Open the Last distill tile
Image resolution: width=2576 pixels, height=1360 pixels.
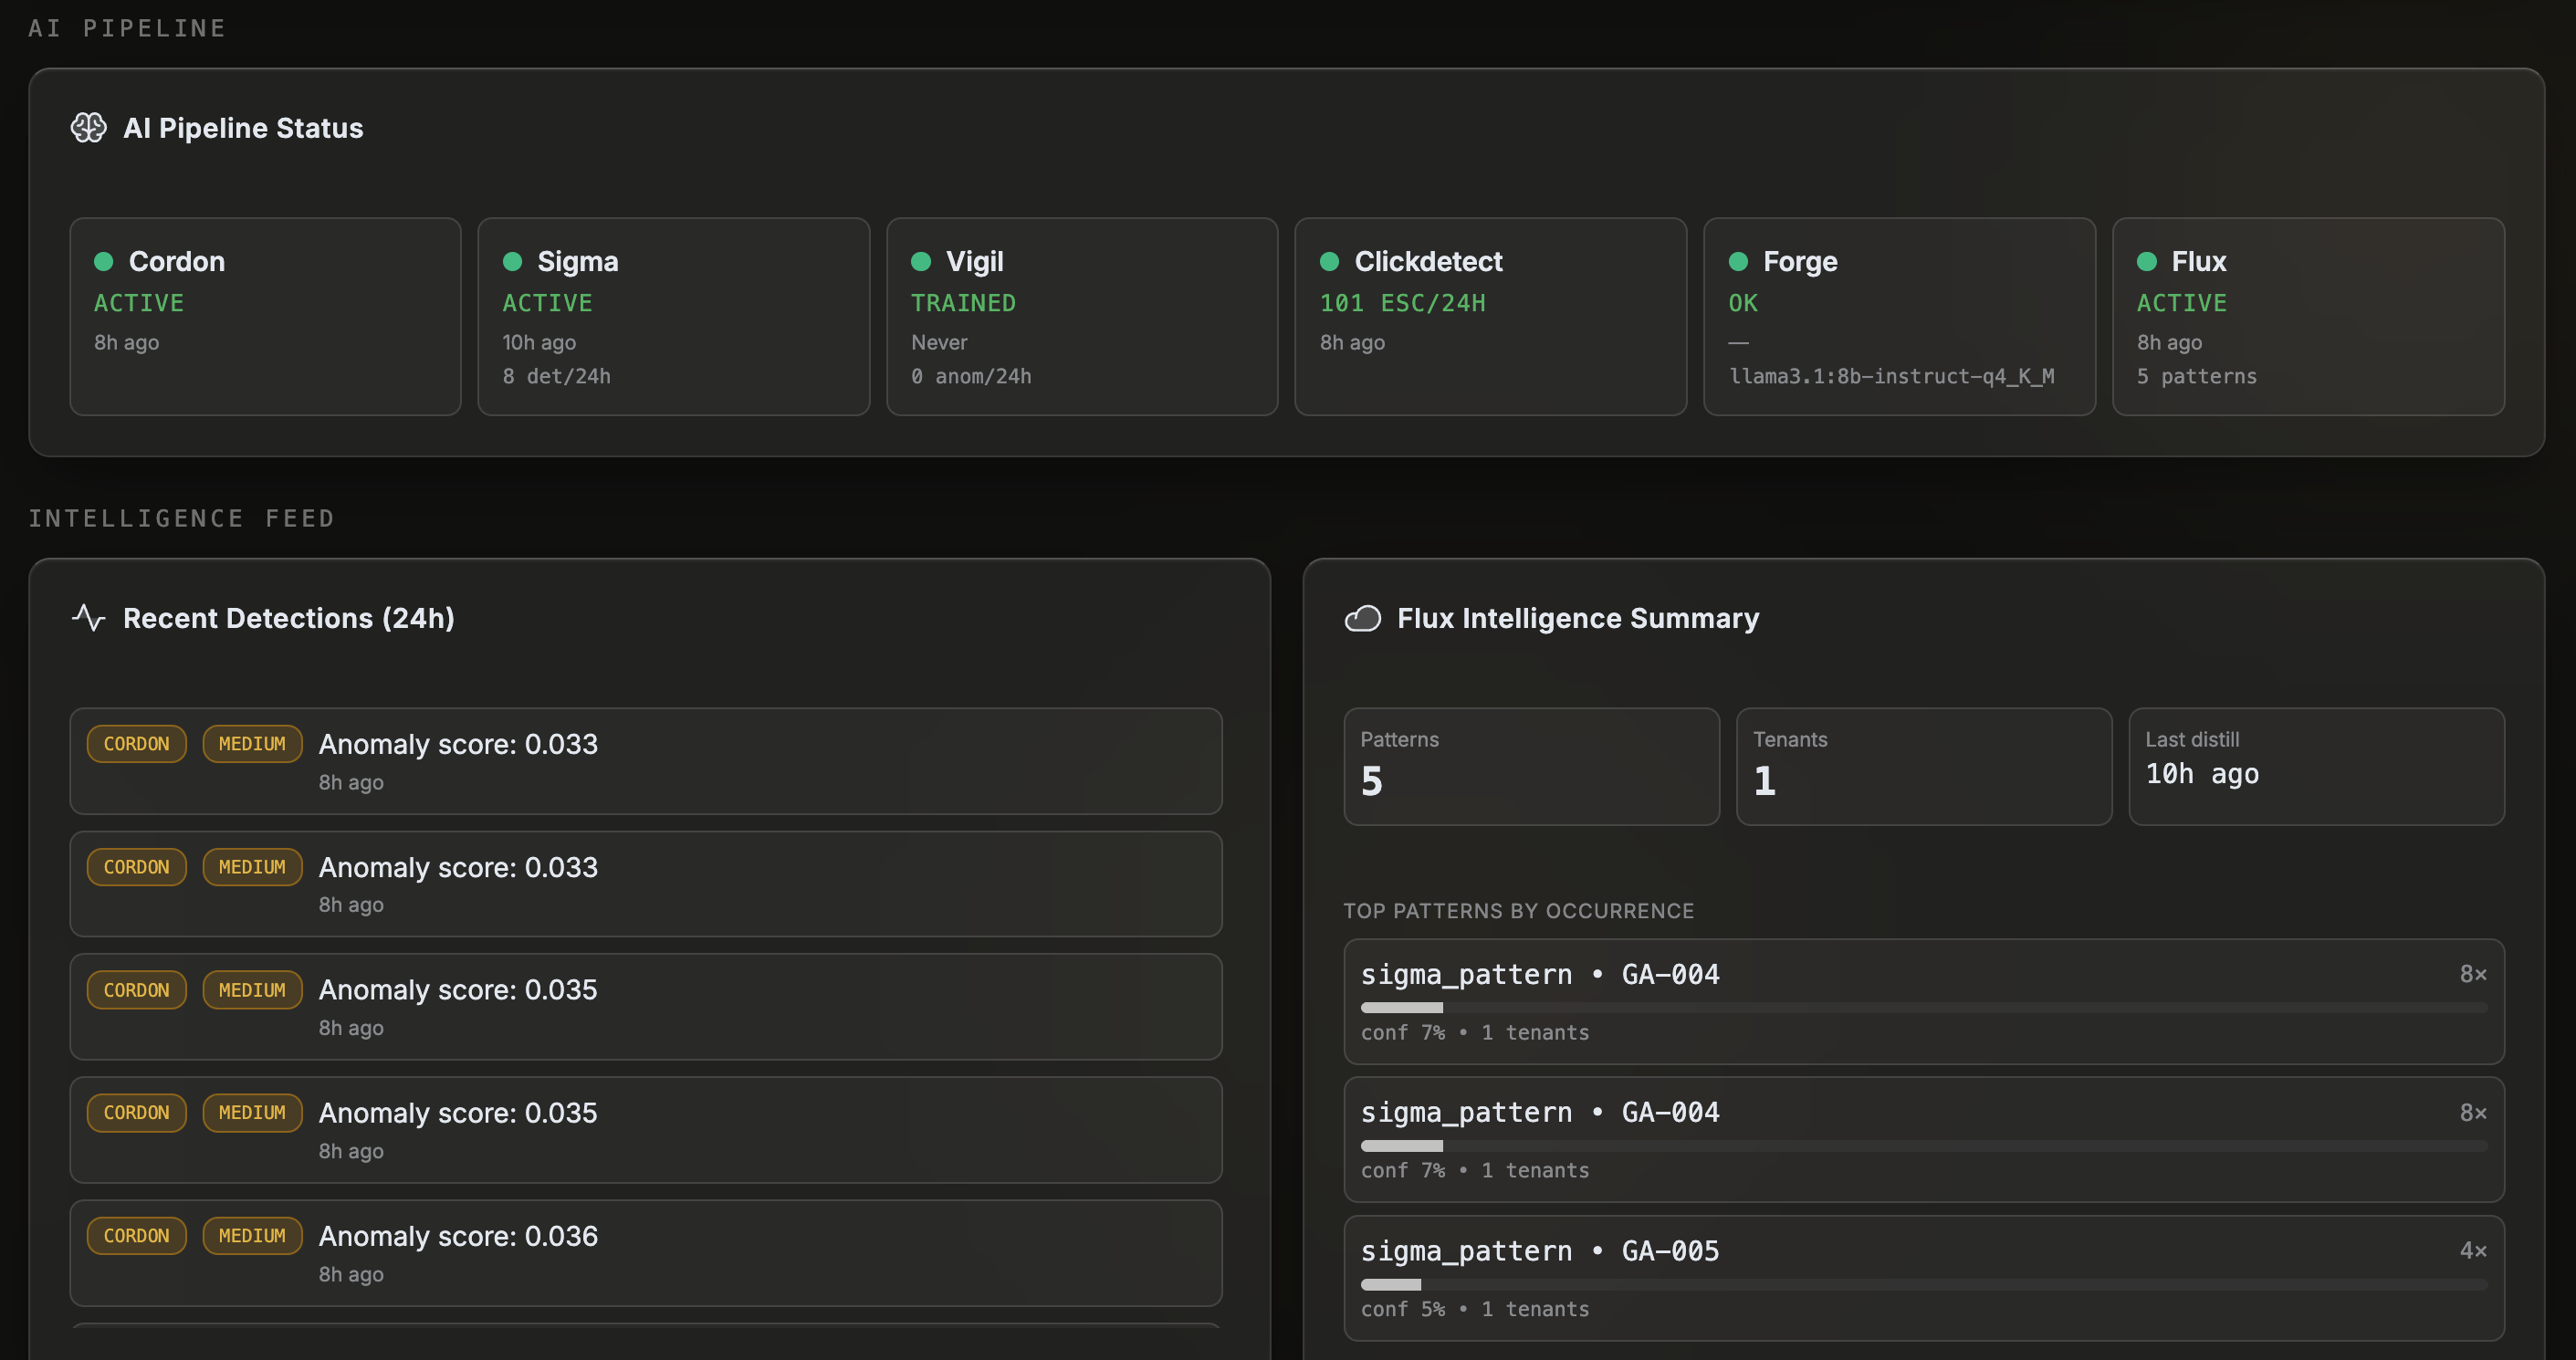[2316, 766]
